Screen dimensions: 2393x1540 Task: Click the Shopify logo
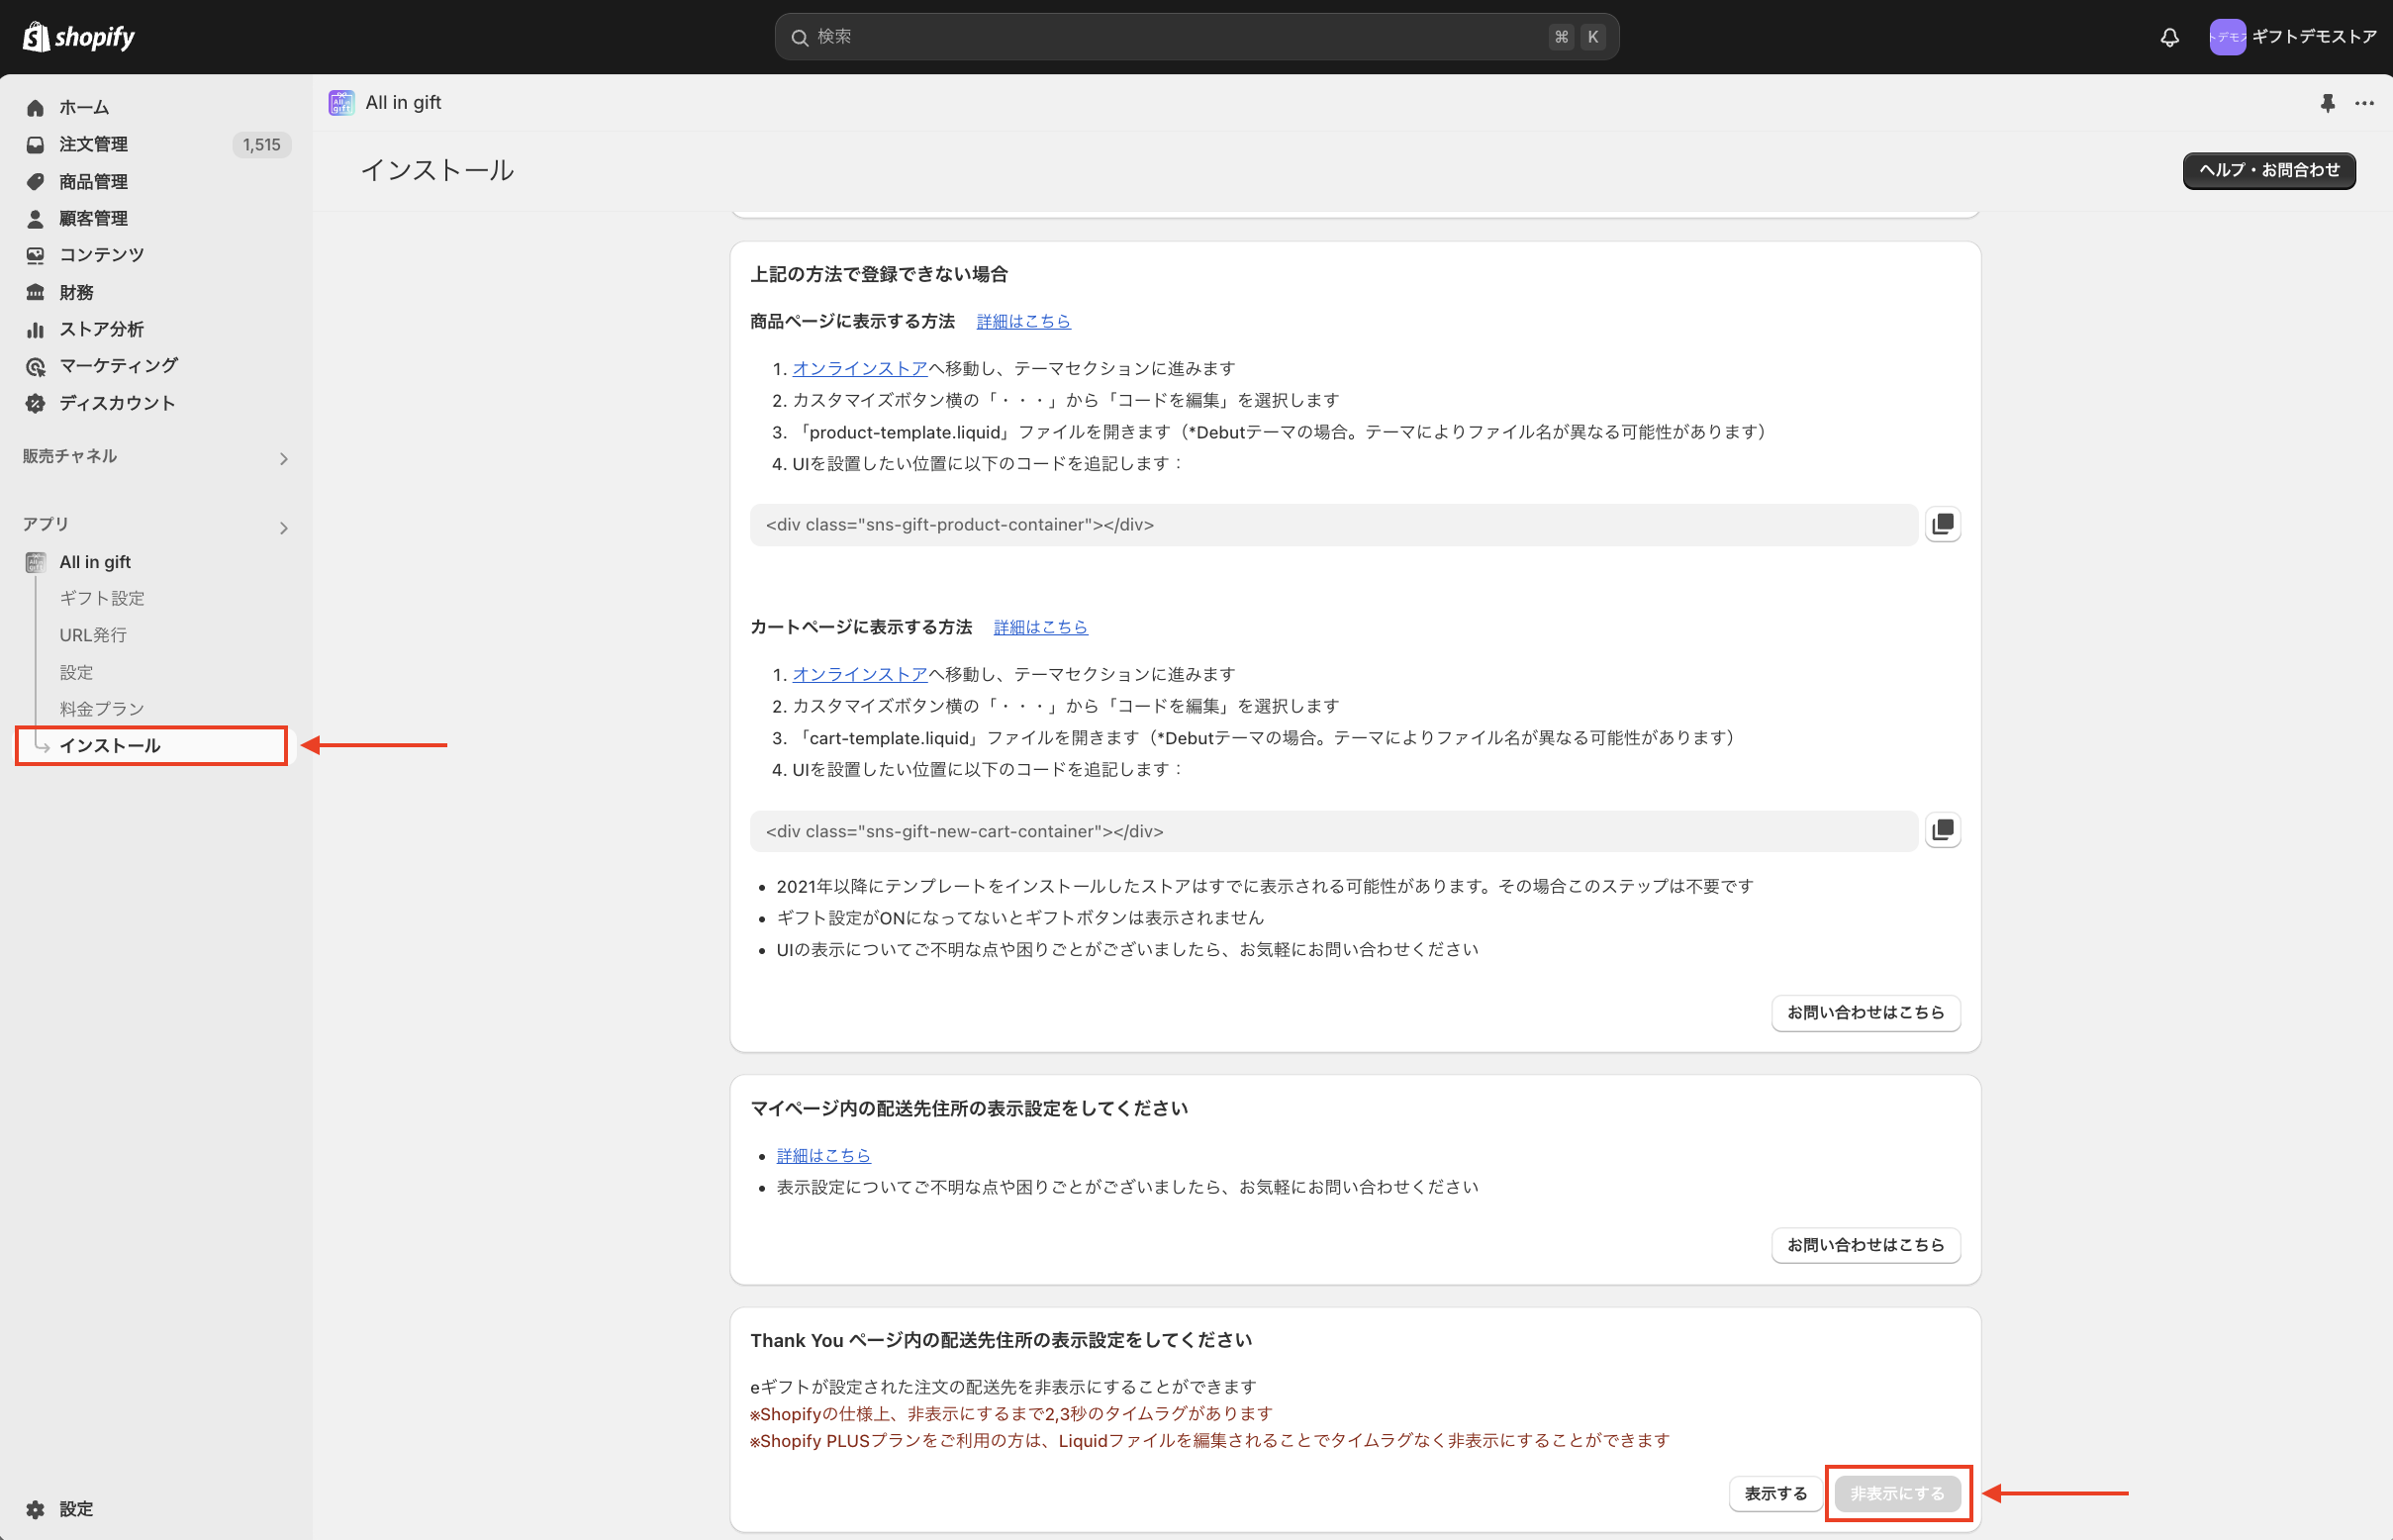(79, 37)
